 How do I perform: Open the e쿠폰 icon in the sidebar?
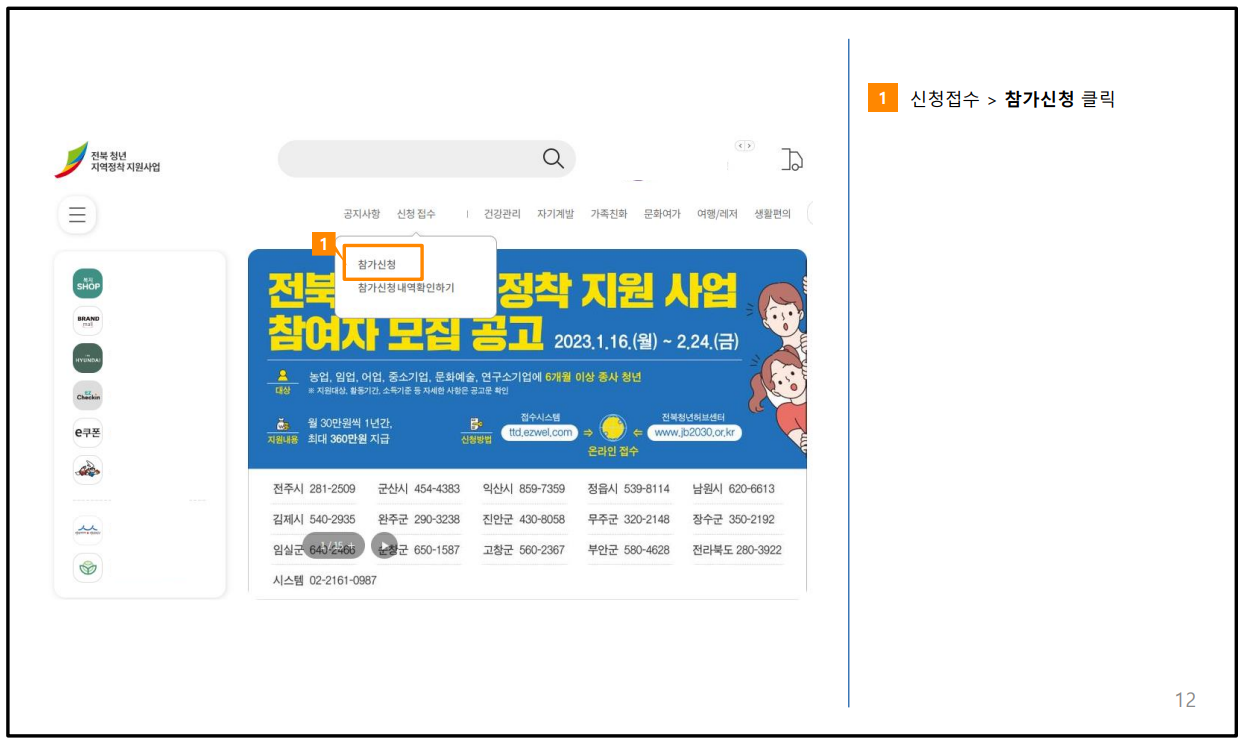coord(87,433)
